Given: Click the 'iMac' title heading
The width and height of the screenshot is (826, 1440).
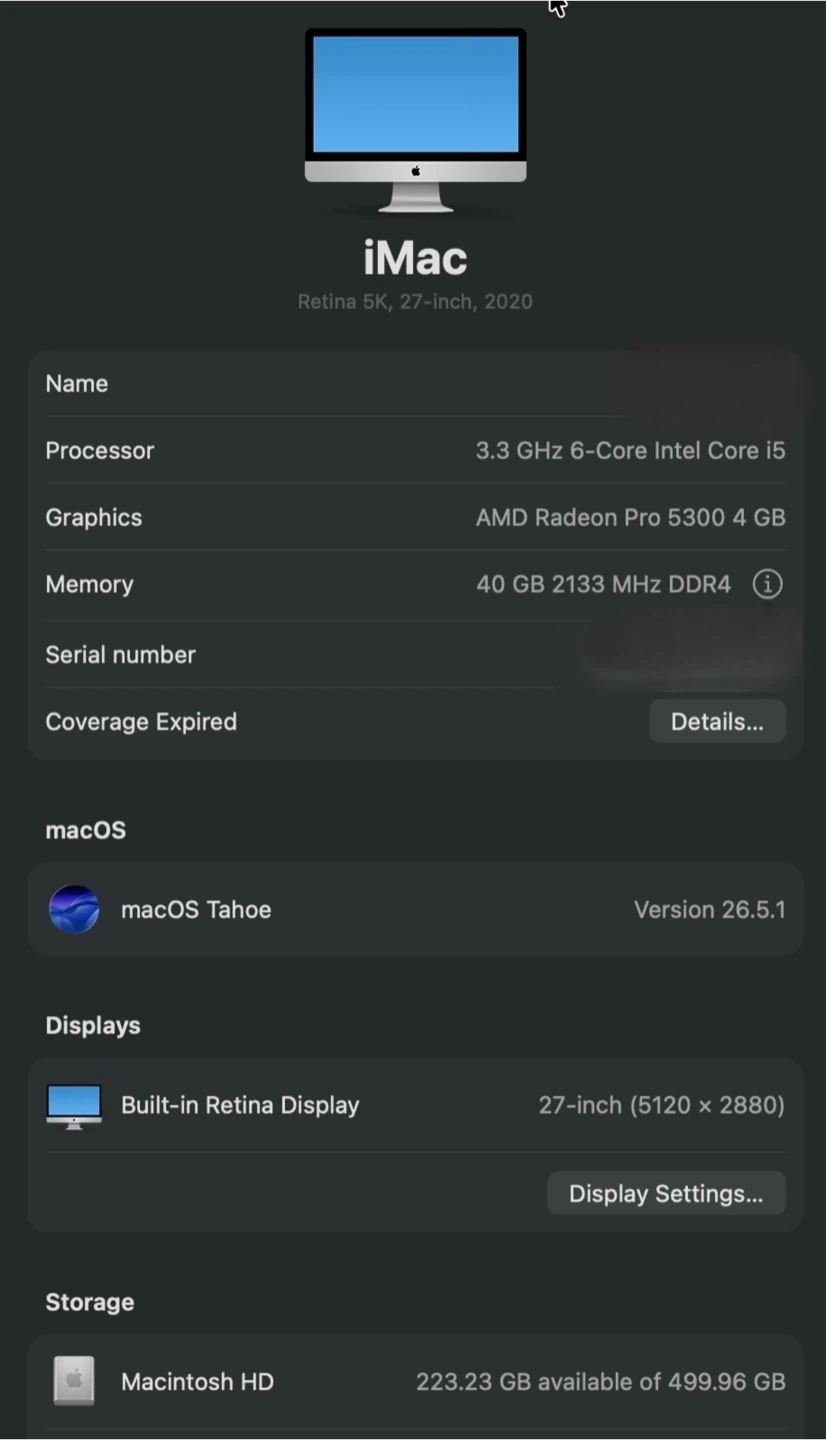Looking at the screenshot, I should coord(415,258).
